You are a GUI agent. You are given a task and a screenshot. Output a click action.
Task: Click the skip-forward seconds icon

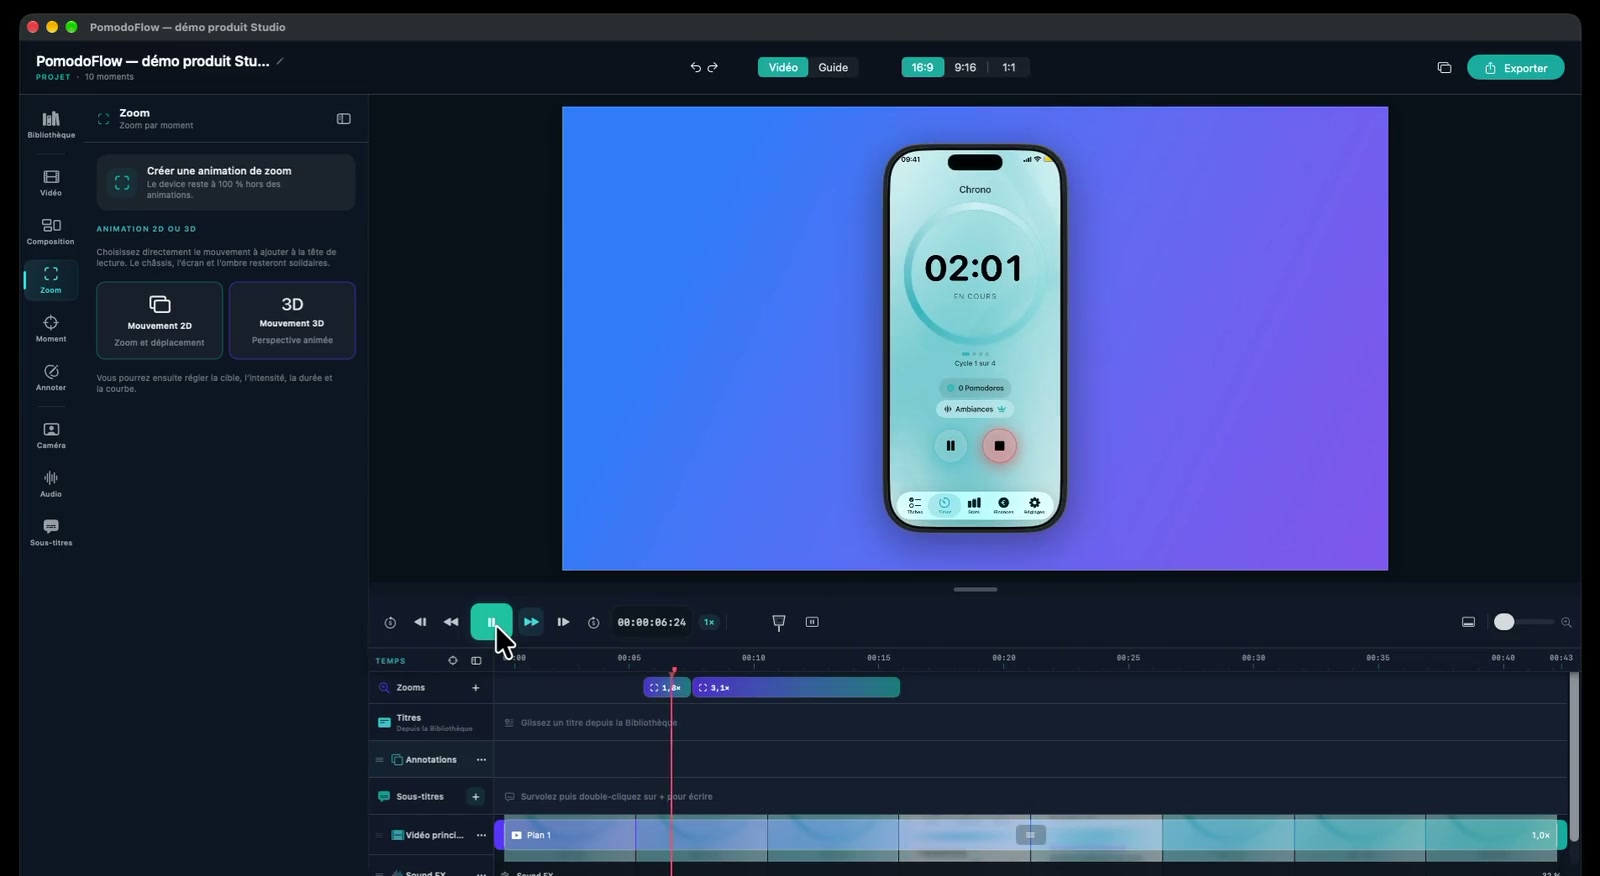tap(593, 622)
